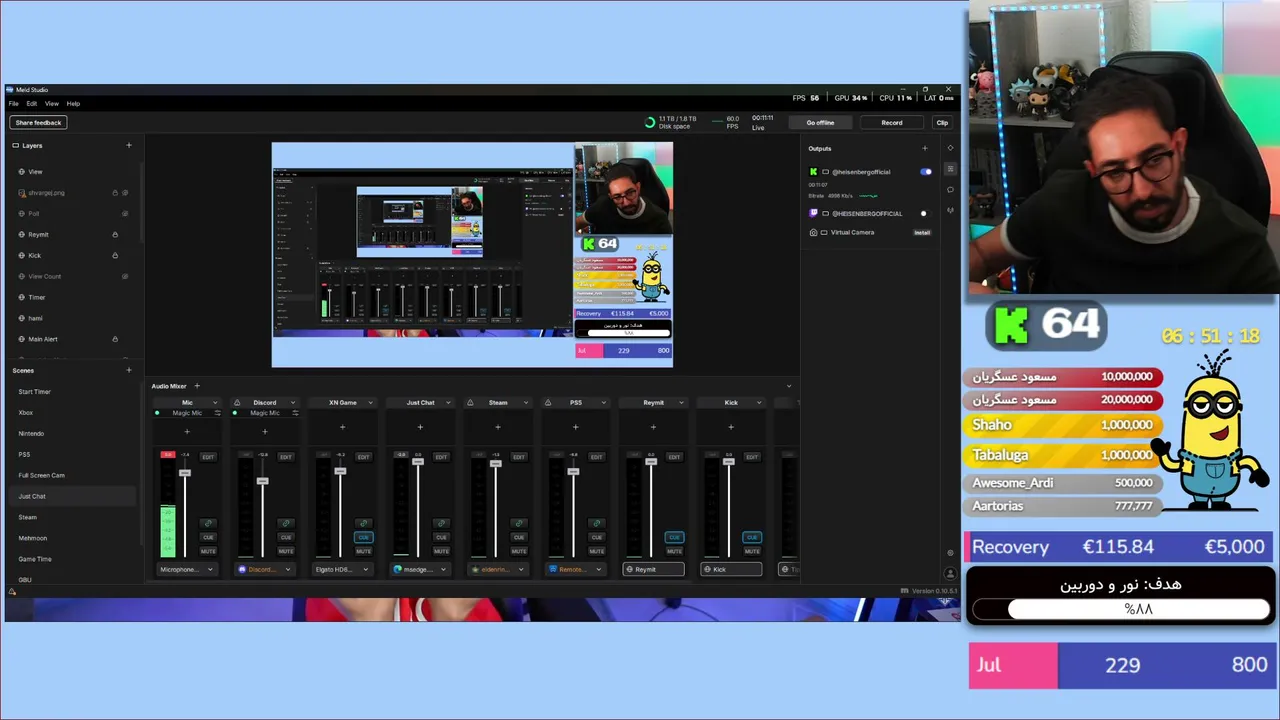Mute the Mic channel
The height and width of the screenshot is (720, 1280).
coord(208,551)
